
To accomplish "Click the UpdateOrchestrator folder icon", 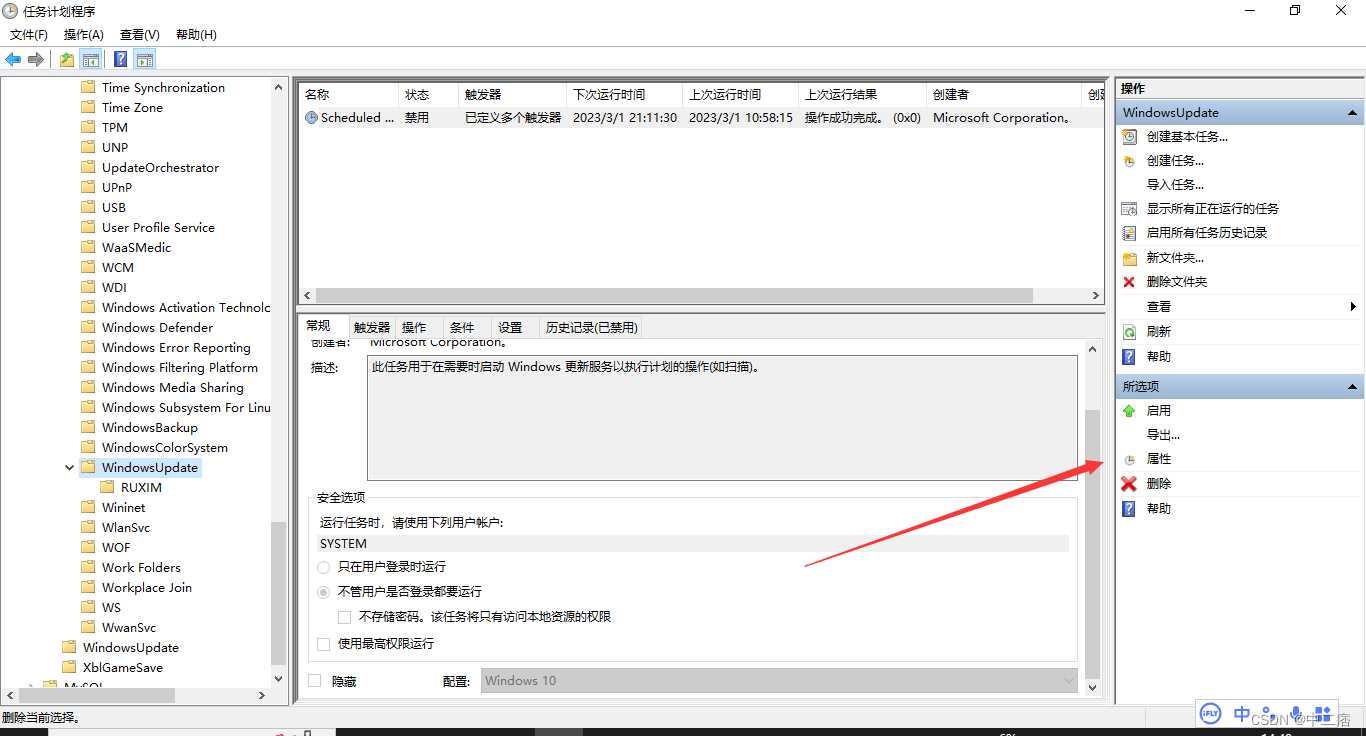I will [x=88, y=168].
